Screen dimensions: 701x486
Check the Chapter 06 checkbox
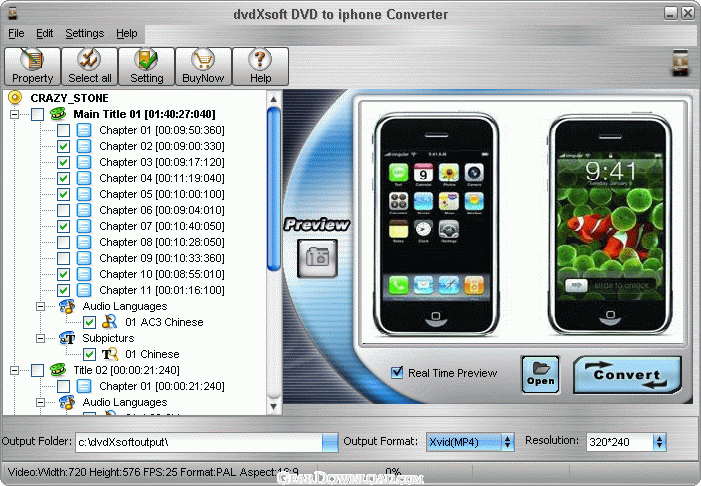tap(63, 210)
